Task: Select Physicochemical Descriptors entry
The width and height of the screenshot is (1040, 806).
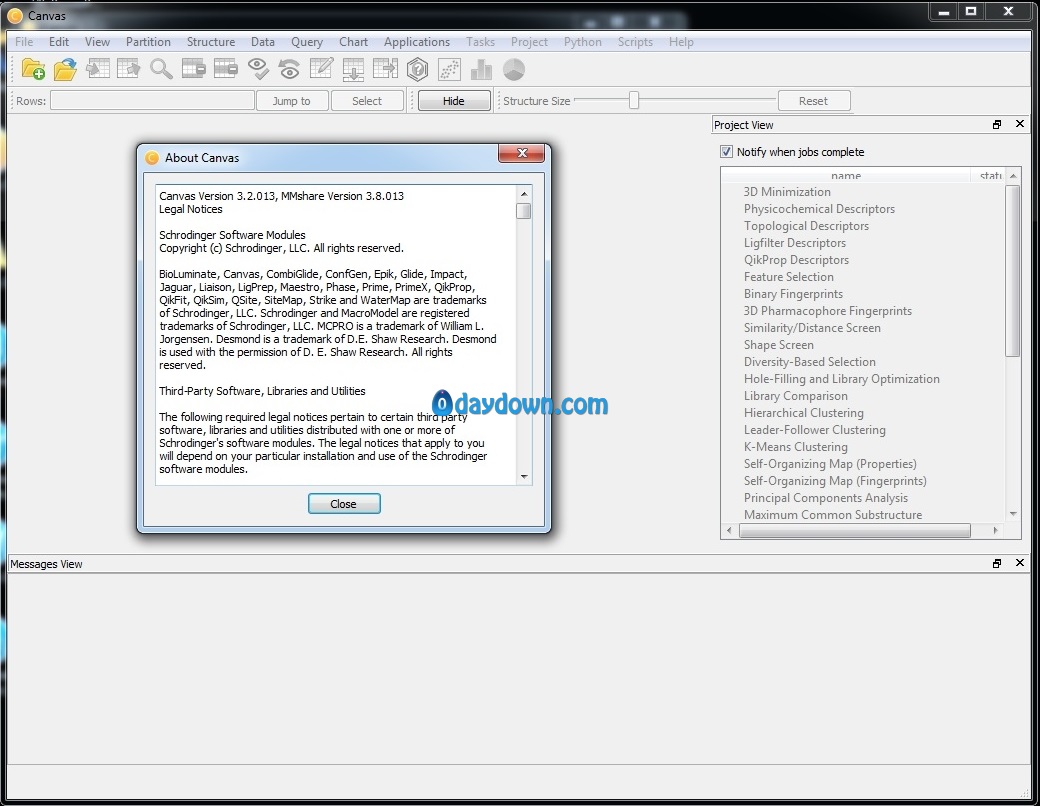Action: [x=819, y=209]
